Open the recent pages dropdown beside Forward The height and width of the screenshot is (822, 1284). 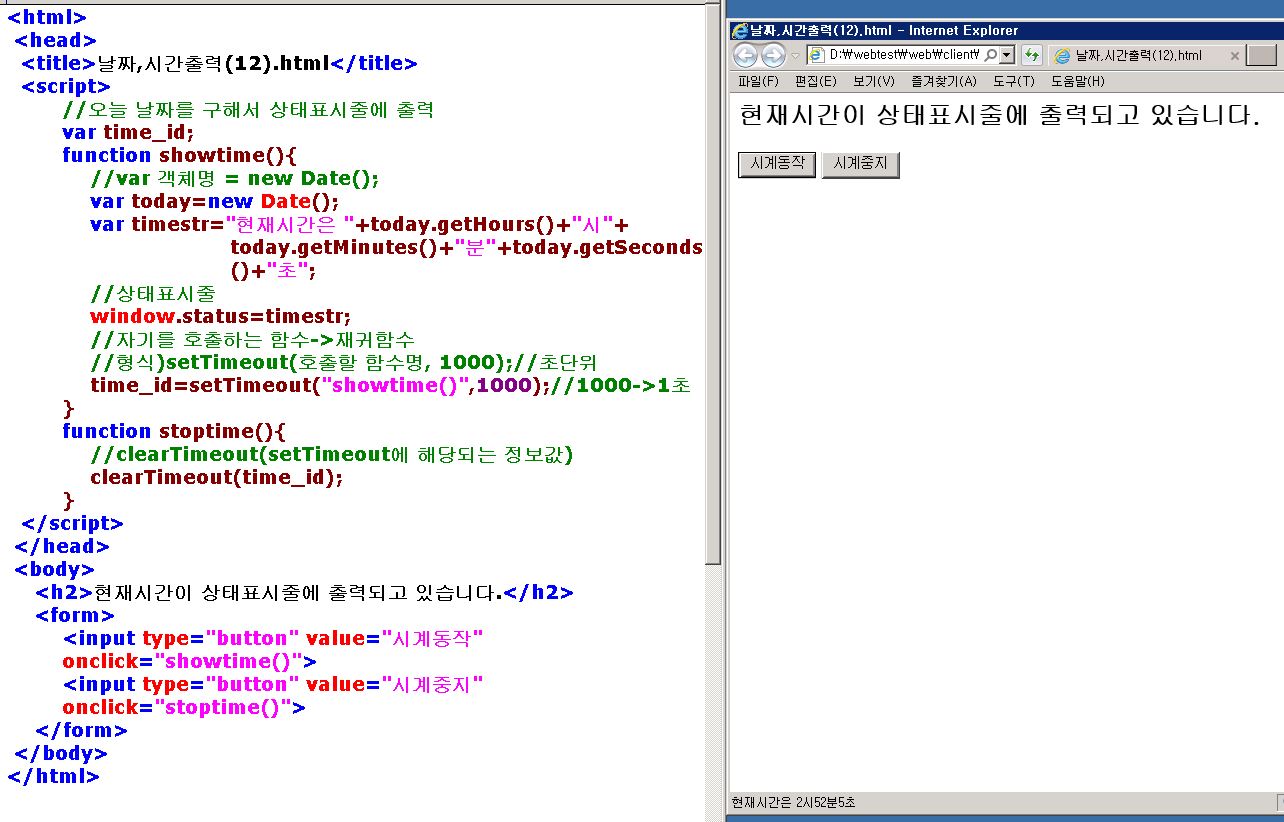click(795, 56)
